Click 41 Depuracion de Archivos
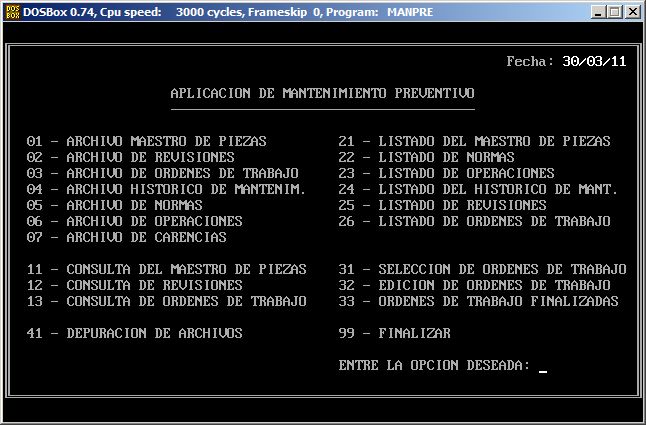646x425 pixels. pos(134,334)
